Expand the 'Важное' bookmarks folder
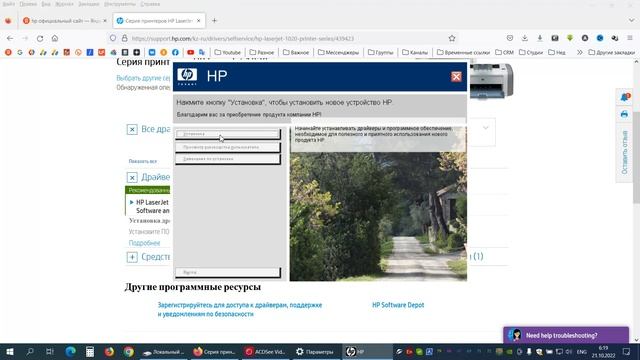 click(x=296, y=52)
